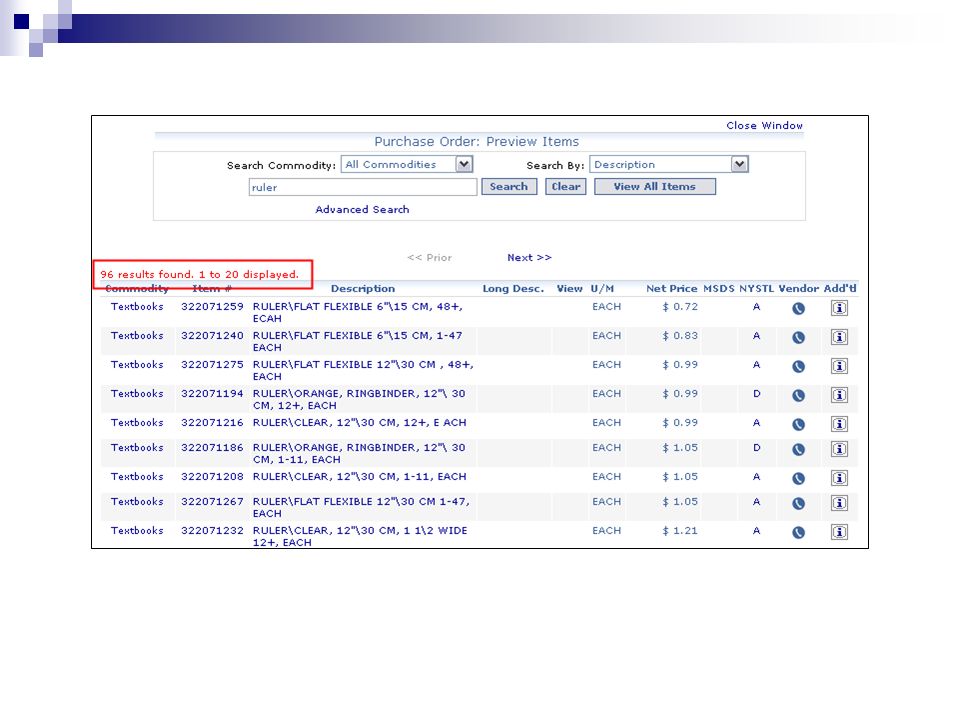Select item number 322071232
Viewport: 960px width, 720px height.
point(212,530)
